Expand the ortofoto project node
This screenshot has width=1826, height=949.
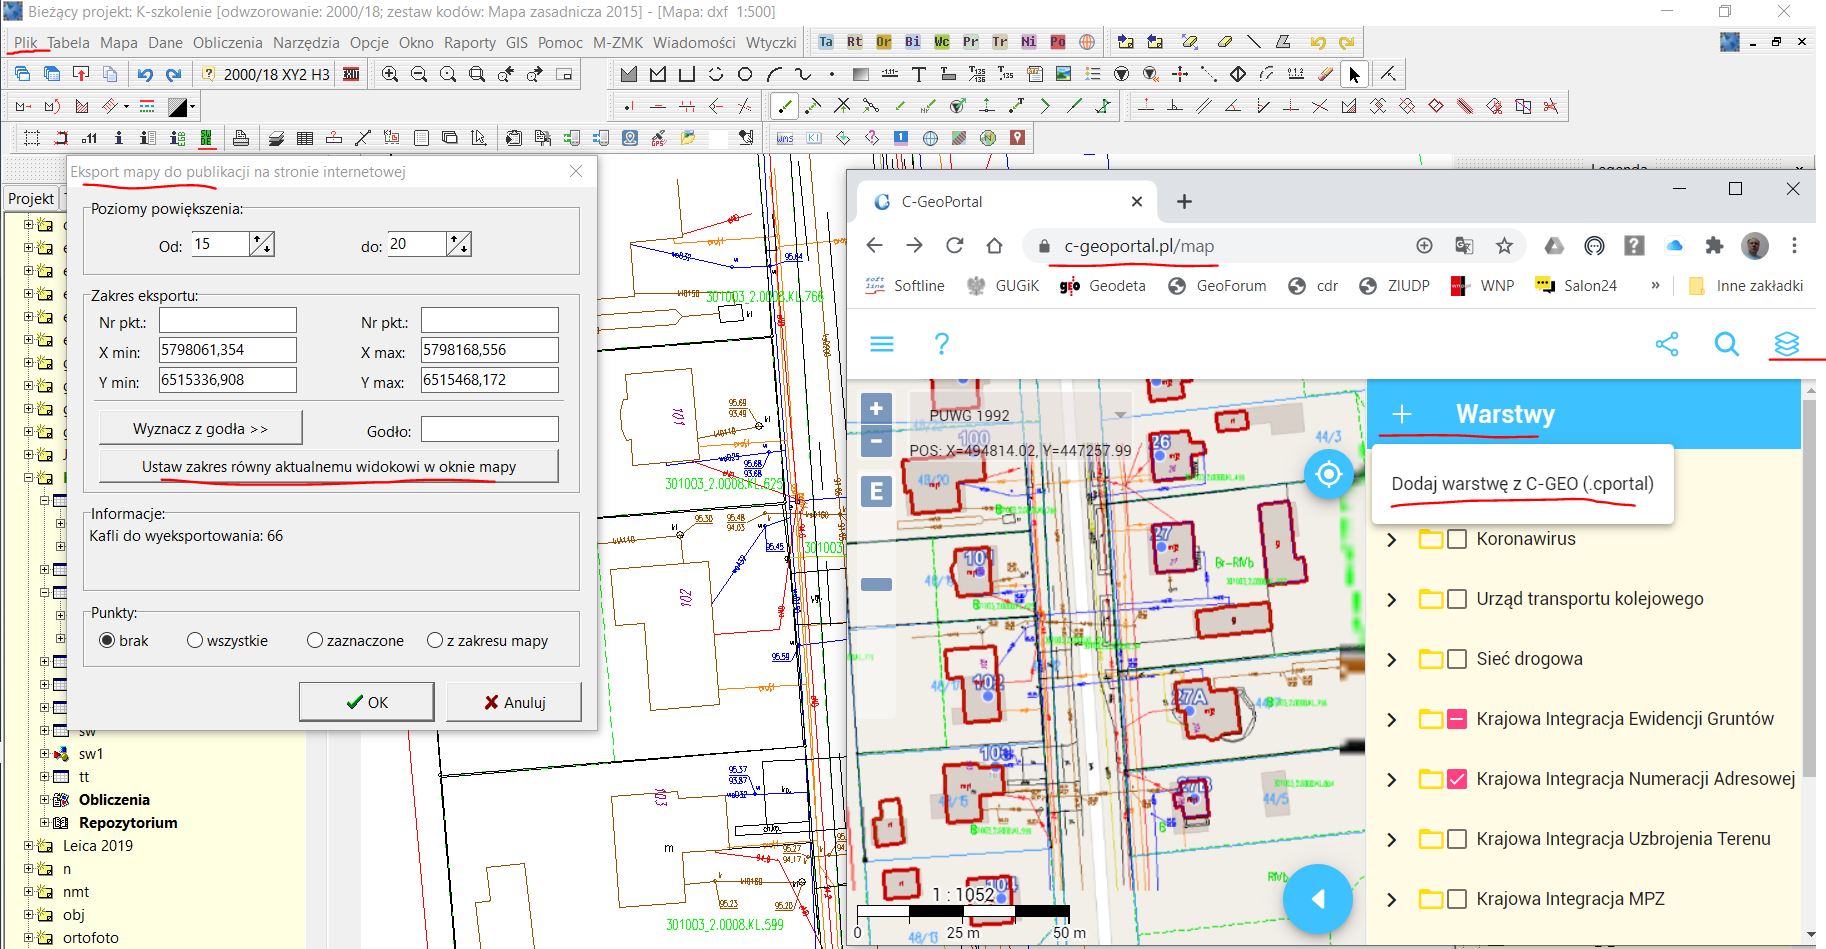pyautogui.click(x=29, y=937)
